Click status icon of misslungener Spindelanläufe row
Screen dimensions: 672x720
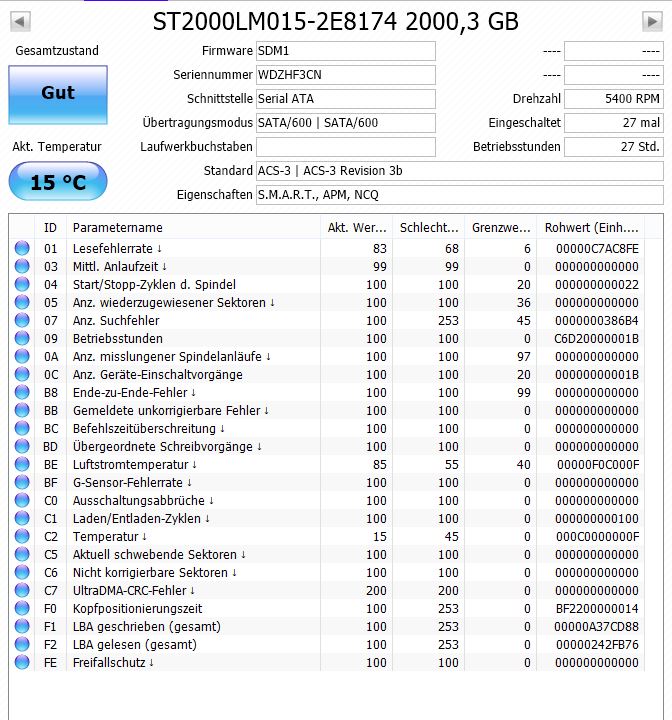(x=22, y=356)
